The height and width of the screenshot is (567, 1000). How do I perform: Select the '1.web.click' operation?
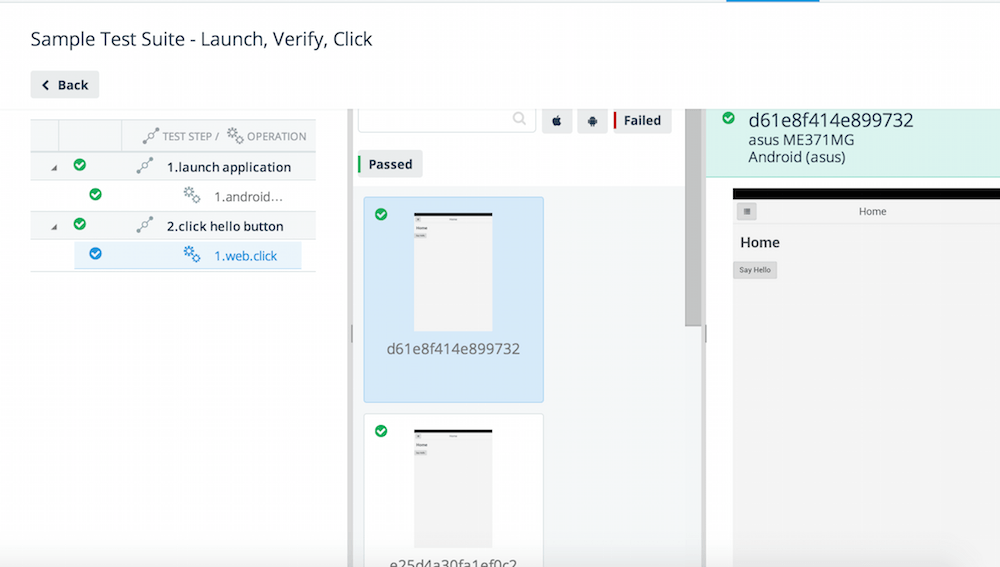pos(188,255)
